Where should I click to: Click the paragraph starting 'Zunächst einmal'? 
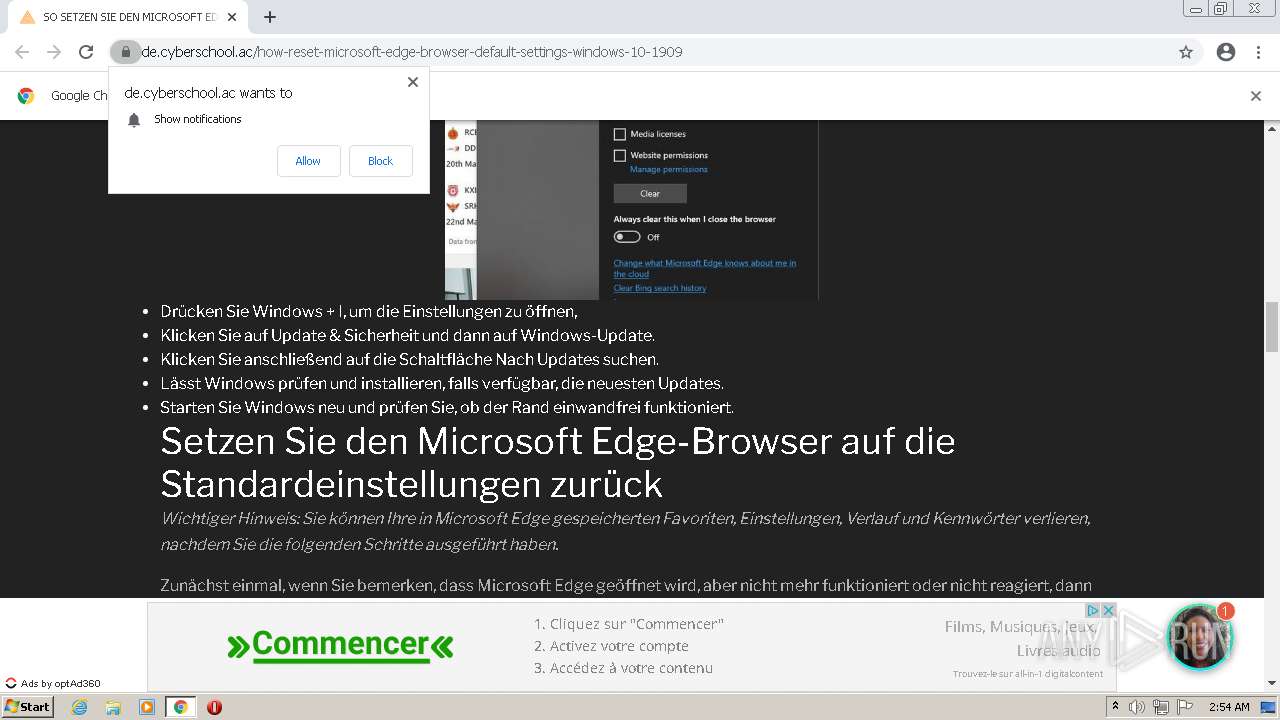pyautogui.click(x=625, y=585)
